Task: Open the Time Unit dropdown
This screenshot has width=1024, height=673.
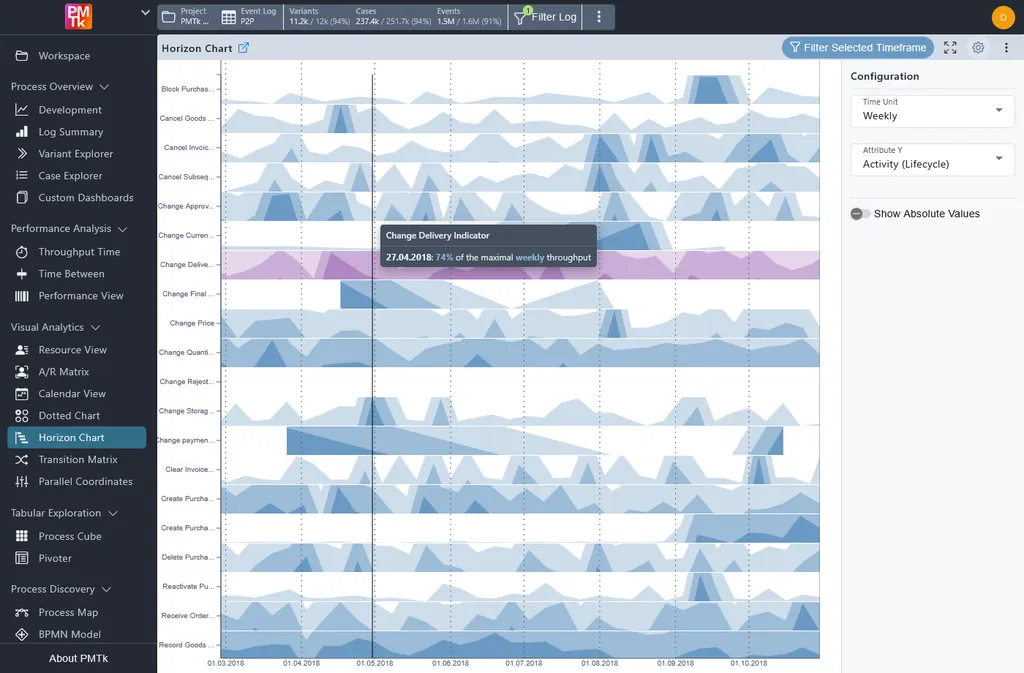Action: click(x=932, y=110)
